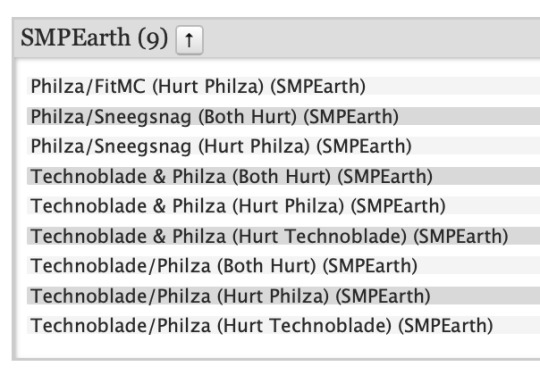540x375 pixels.
Task: Click "FitMC" in the first list row
Action: tap(120, 86)
